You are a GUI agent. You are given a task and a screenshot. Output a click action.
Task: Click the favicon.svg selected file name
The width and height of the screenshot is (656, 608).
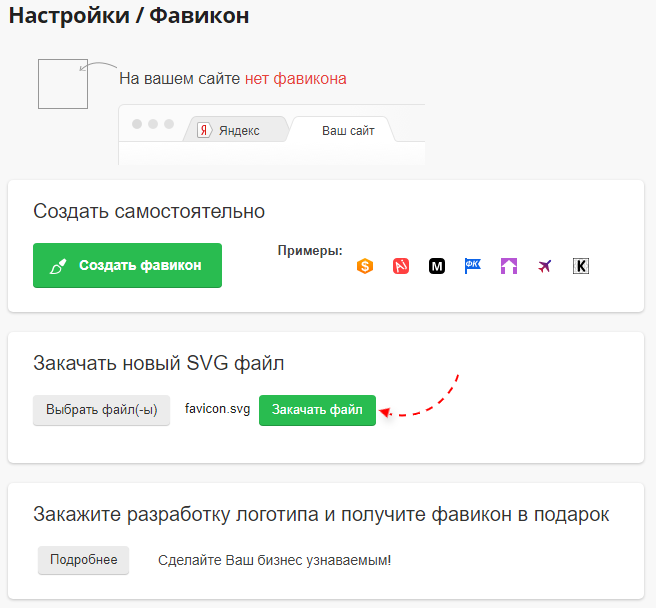[x=217, y=409]
